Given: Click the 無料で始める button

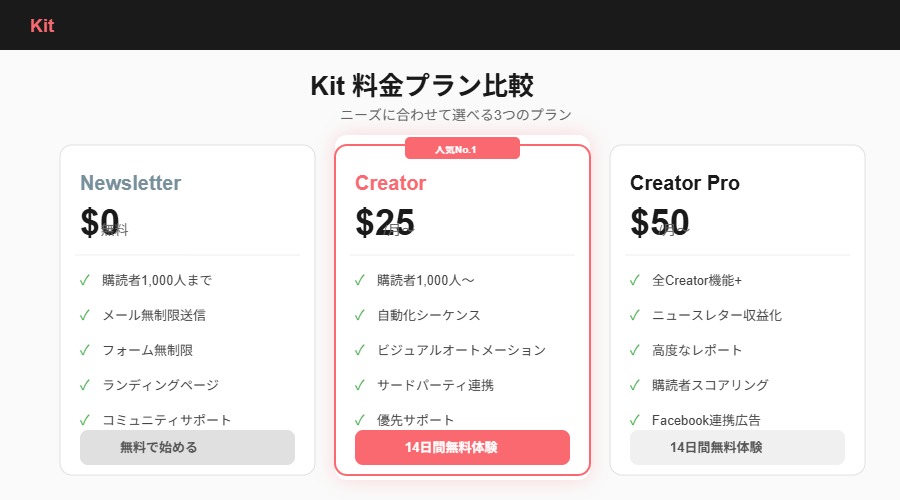Looking at the screenshot, I should click(x=187, y=447).
